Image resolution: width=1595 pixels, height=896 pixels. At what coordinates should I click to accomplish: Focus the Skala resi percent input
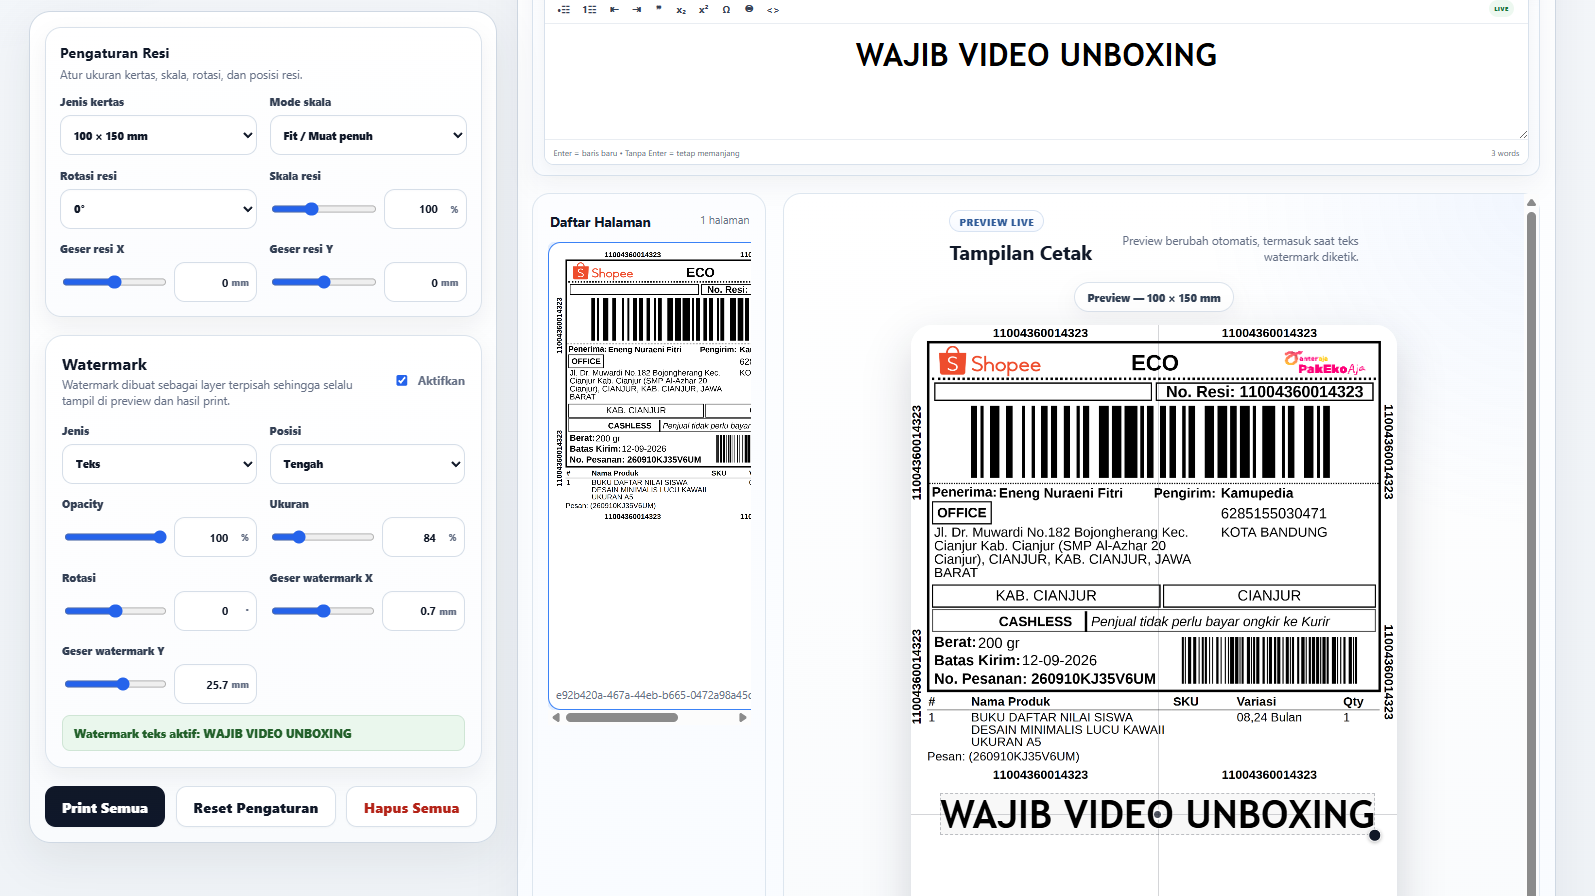(425, 209)
